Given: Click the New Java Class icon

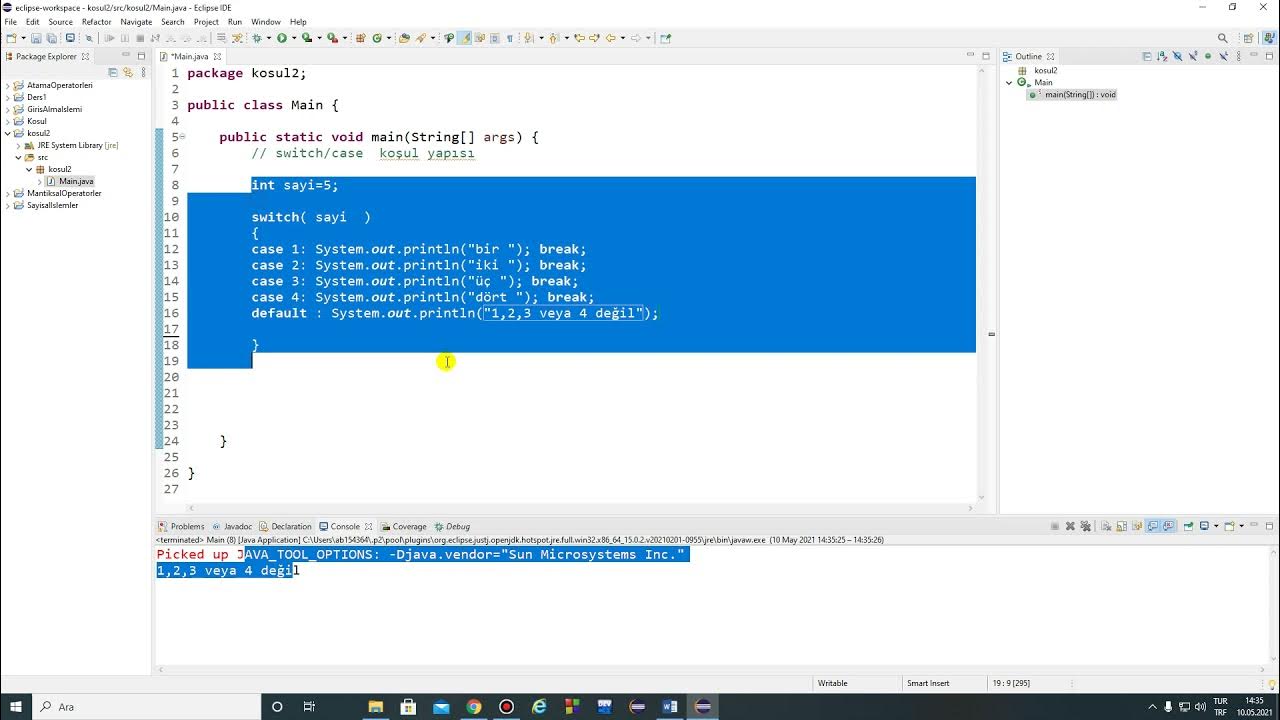Looking at the screenshot, I should click(378, 38).
